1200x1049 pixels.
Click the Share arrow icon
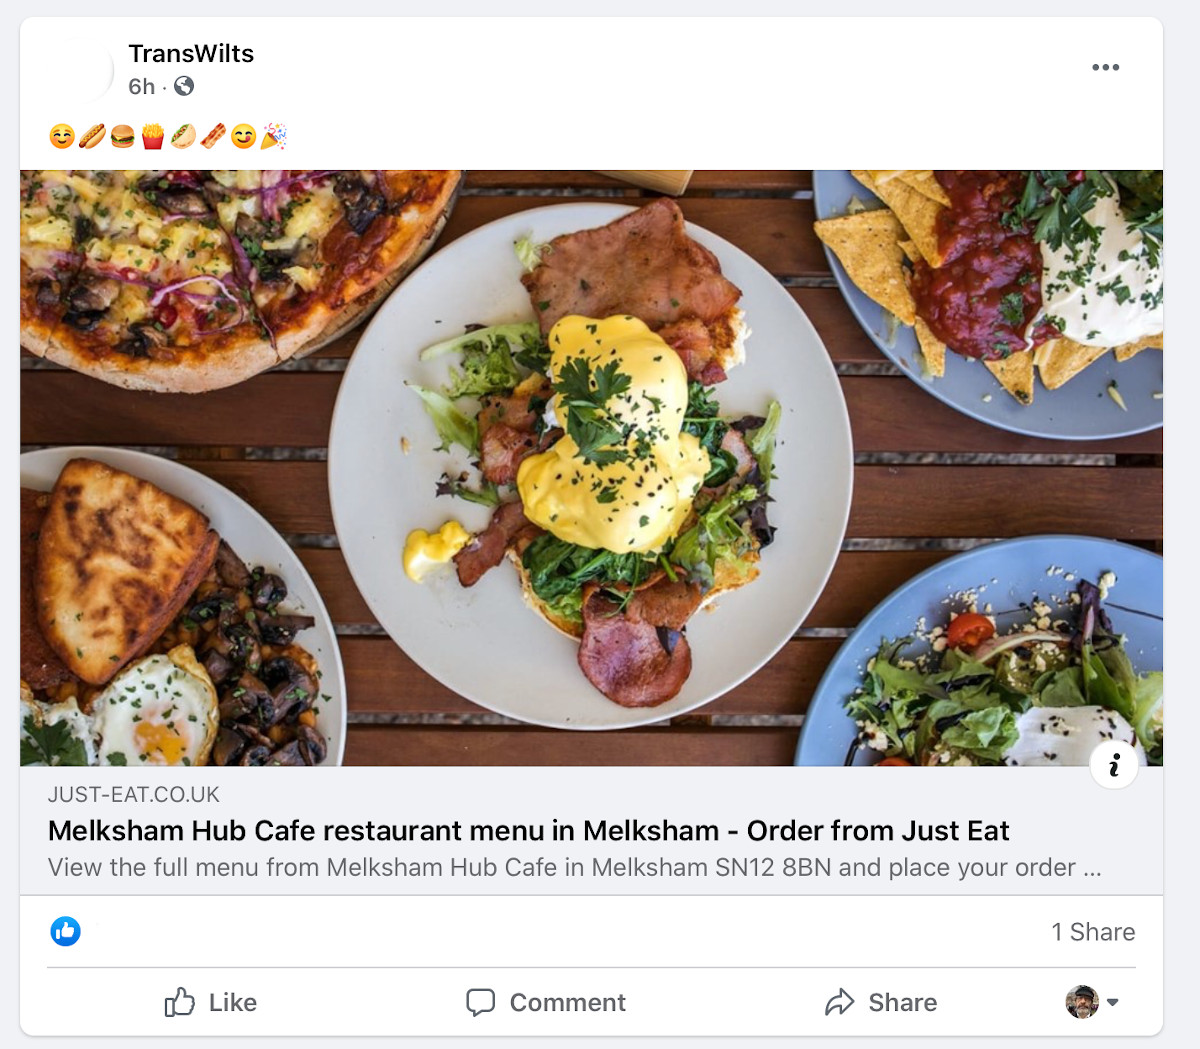[840, 1002]
